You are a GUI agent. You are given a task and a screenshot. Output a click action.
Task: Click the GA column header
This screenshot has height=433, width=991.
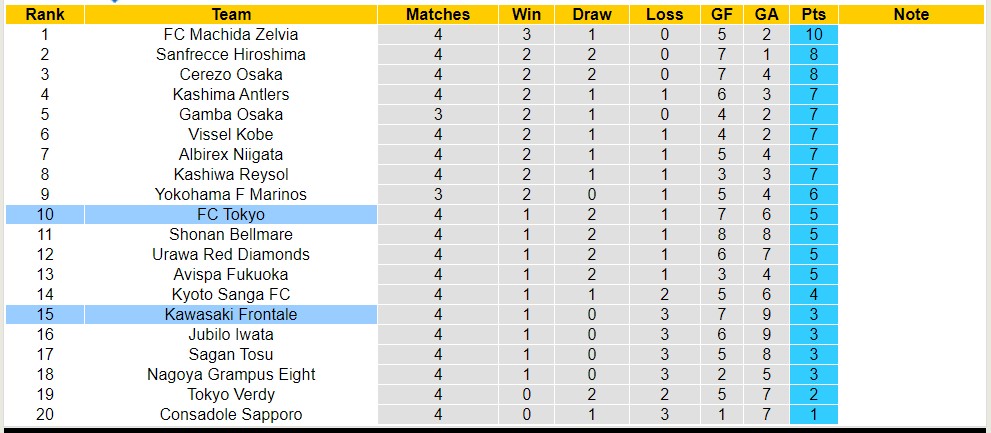coord(766,14)
